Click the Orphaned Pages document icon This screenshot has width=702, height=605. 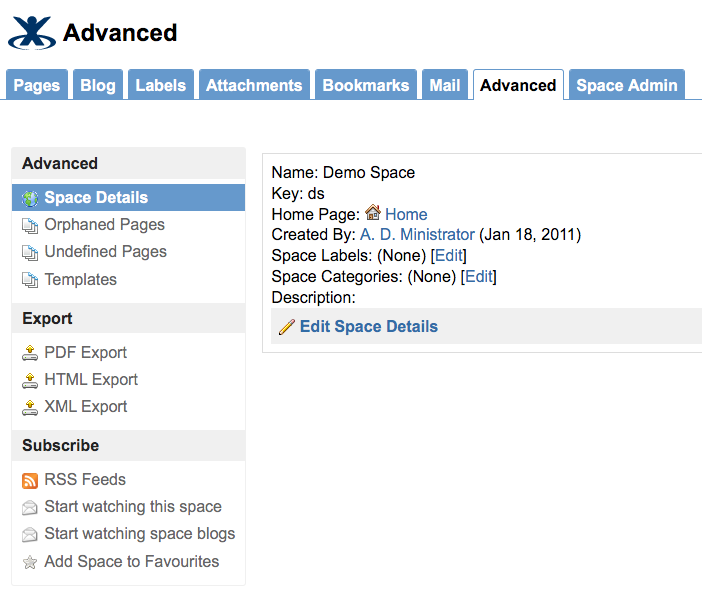pos(30,226)
